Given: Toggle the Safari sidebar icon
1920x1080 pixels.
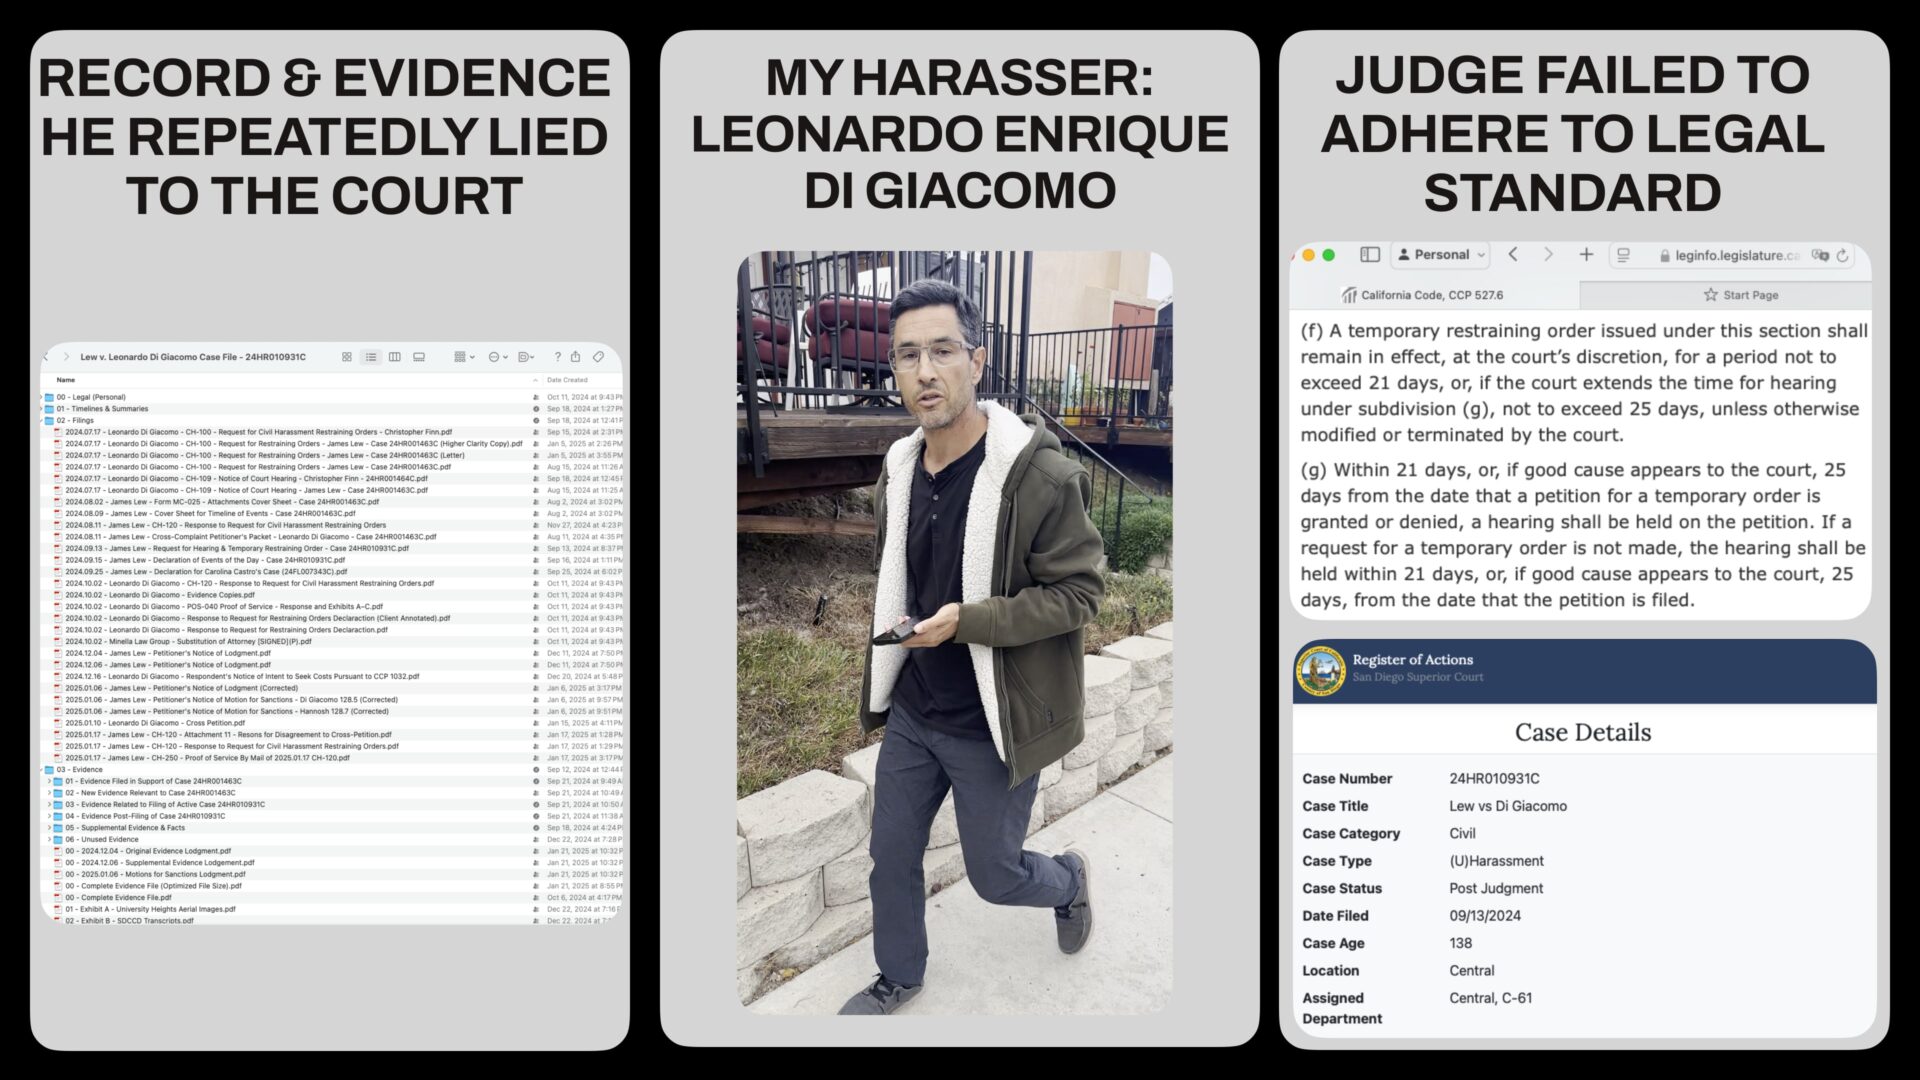Looking at the screenshot, I should [1370, 255].
